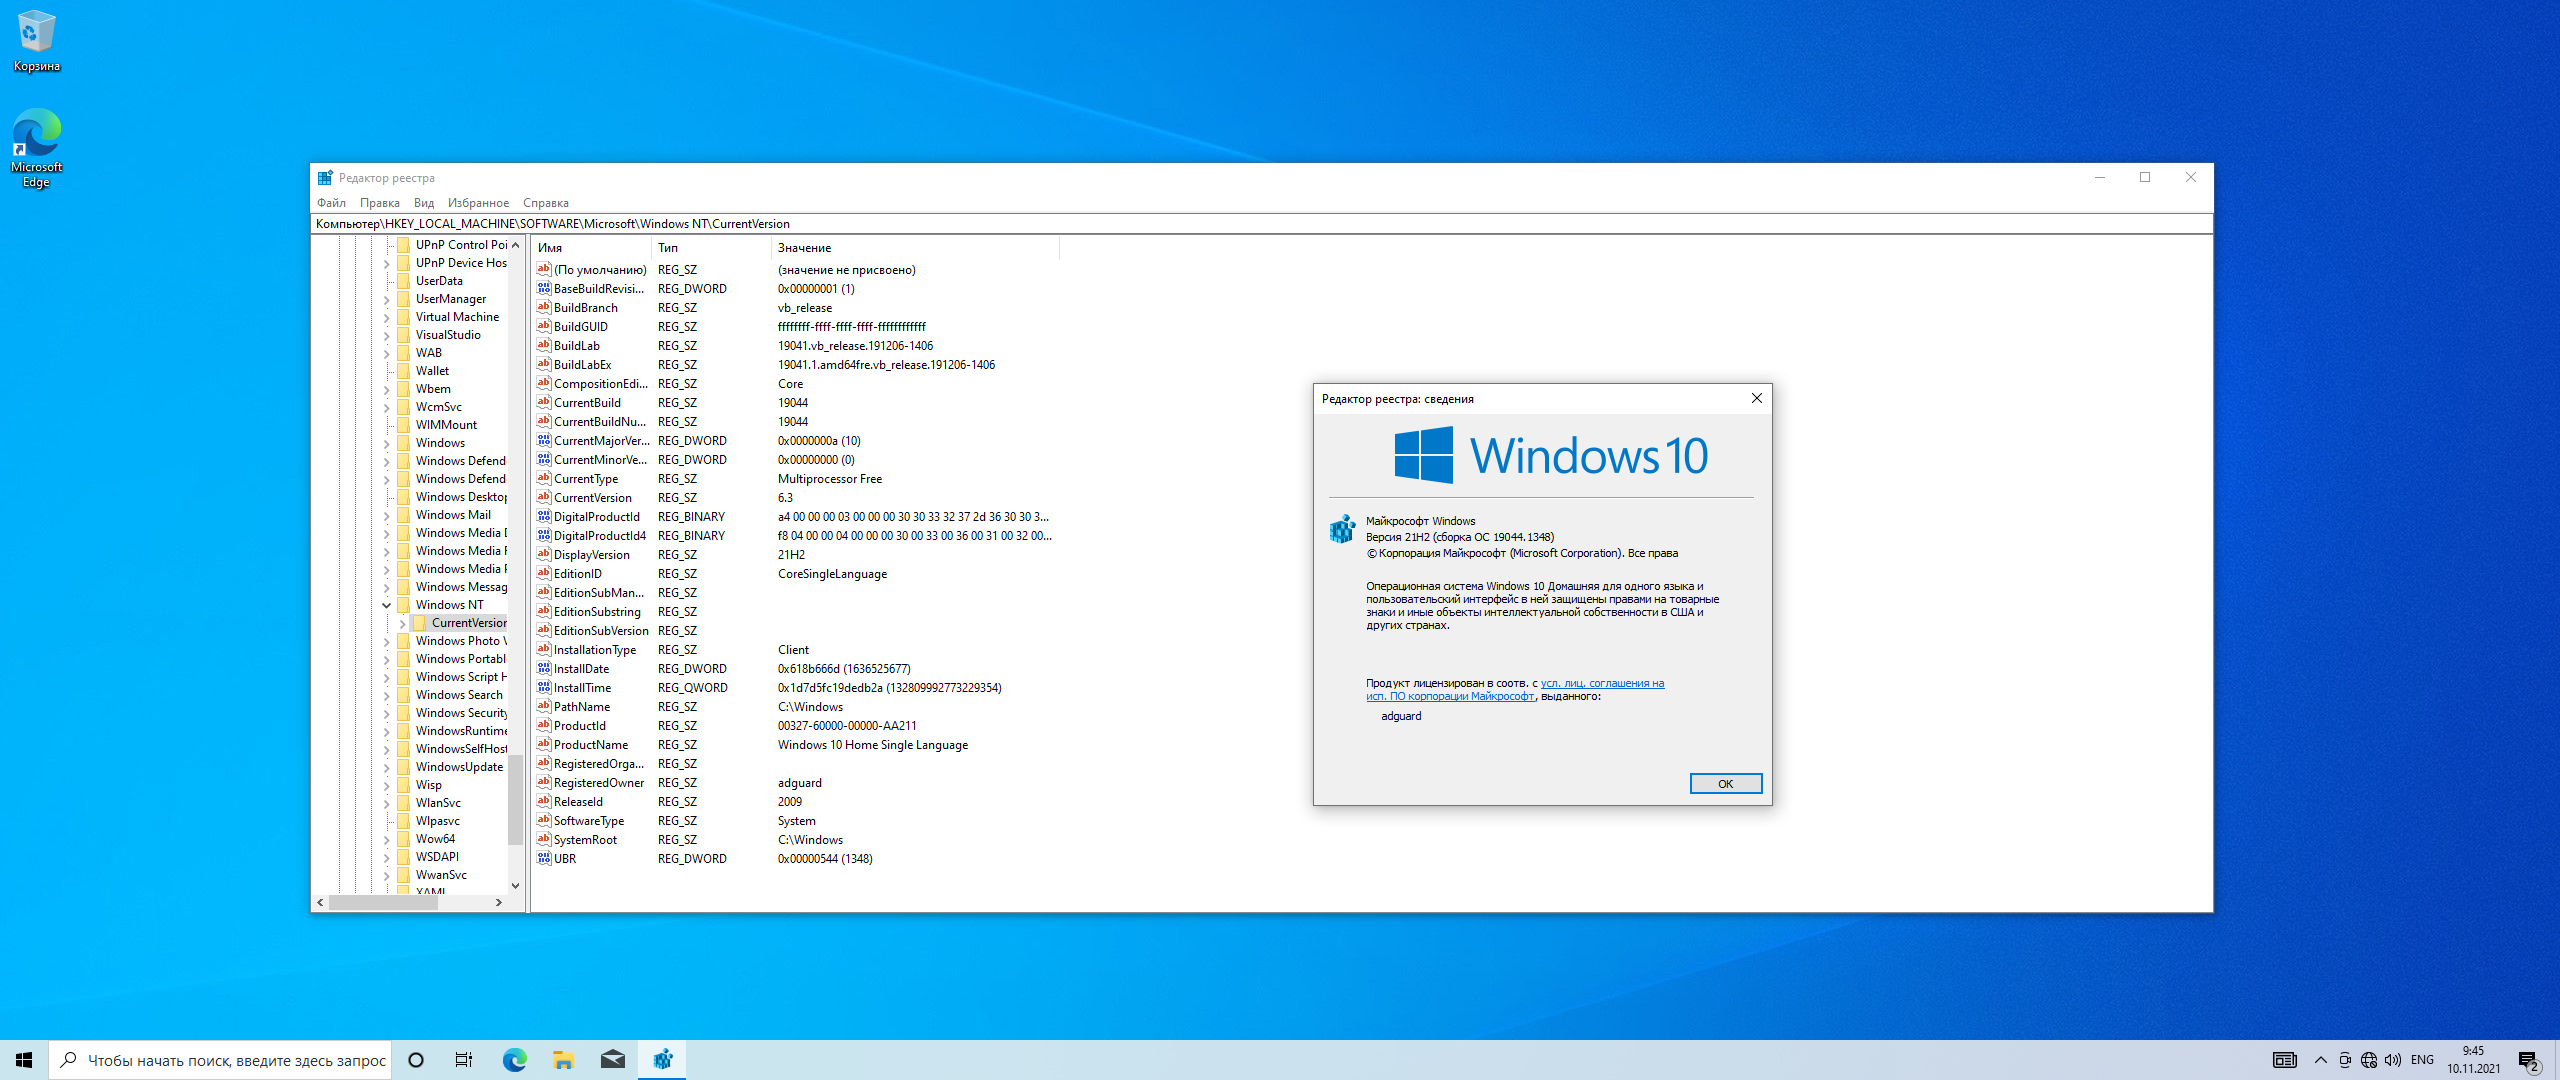Click the tree horizontal scrollbar thumb
The height and width of the screenshot is (1080, 2560).
coord(384,902)
